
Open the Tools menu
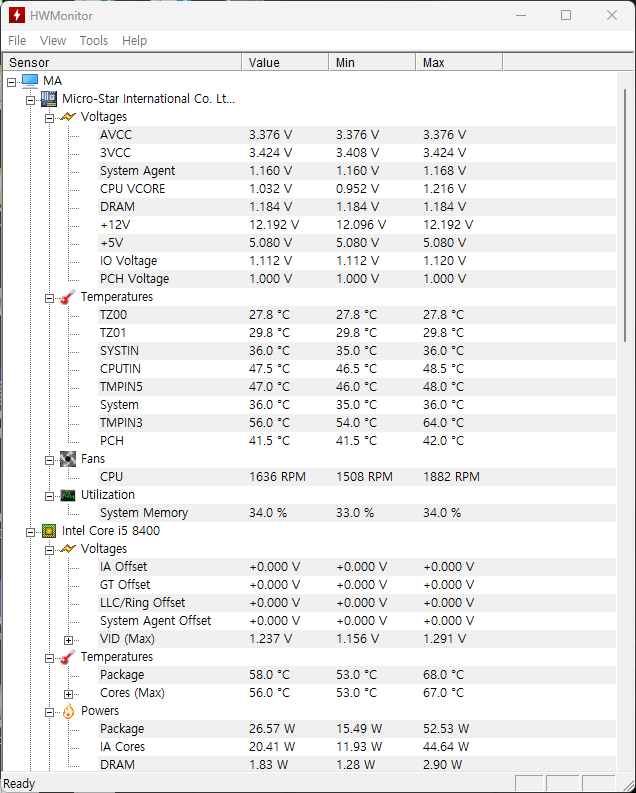click(94, 40)
